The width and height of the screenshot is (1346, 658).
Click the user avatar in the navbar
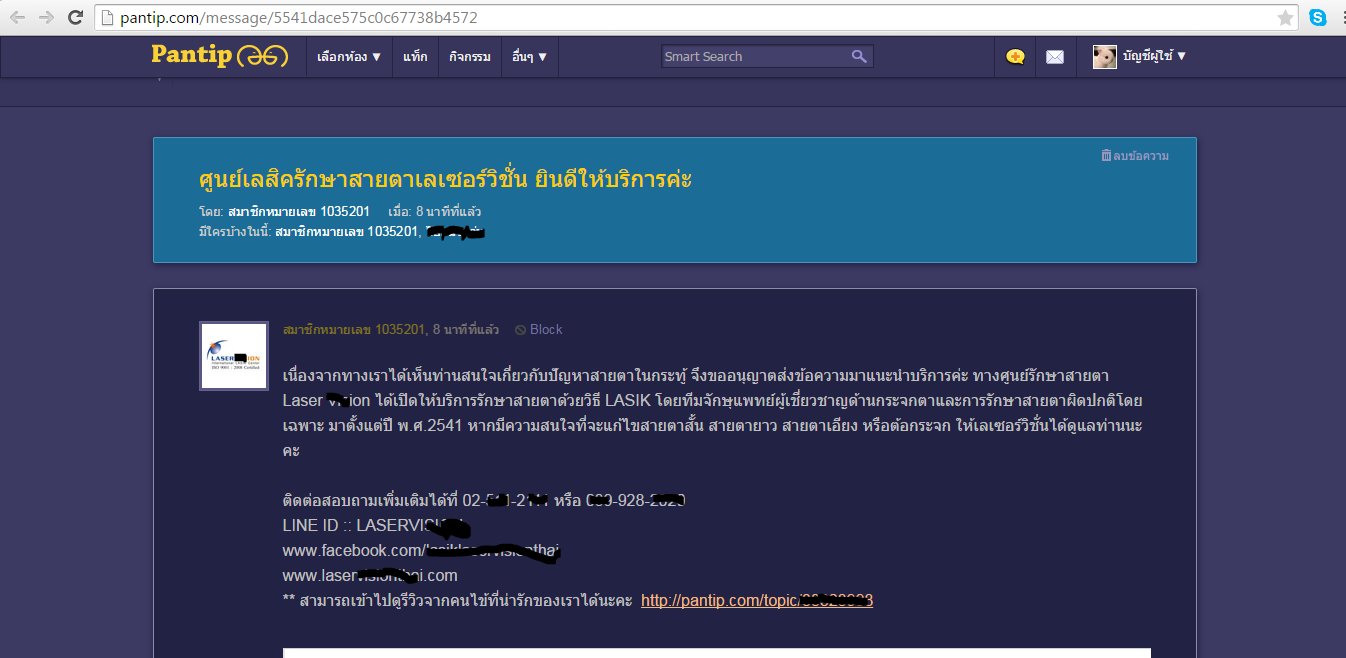click(x=1104, y=57)
